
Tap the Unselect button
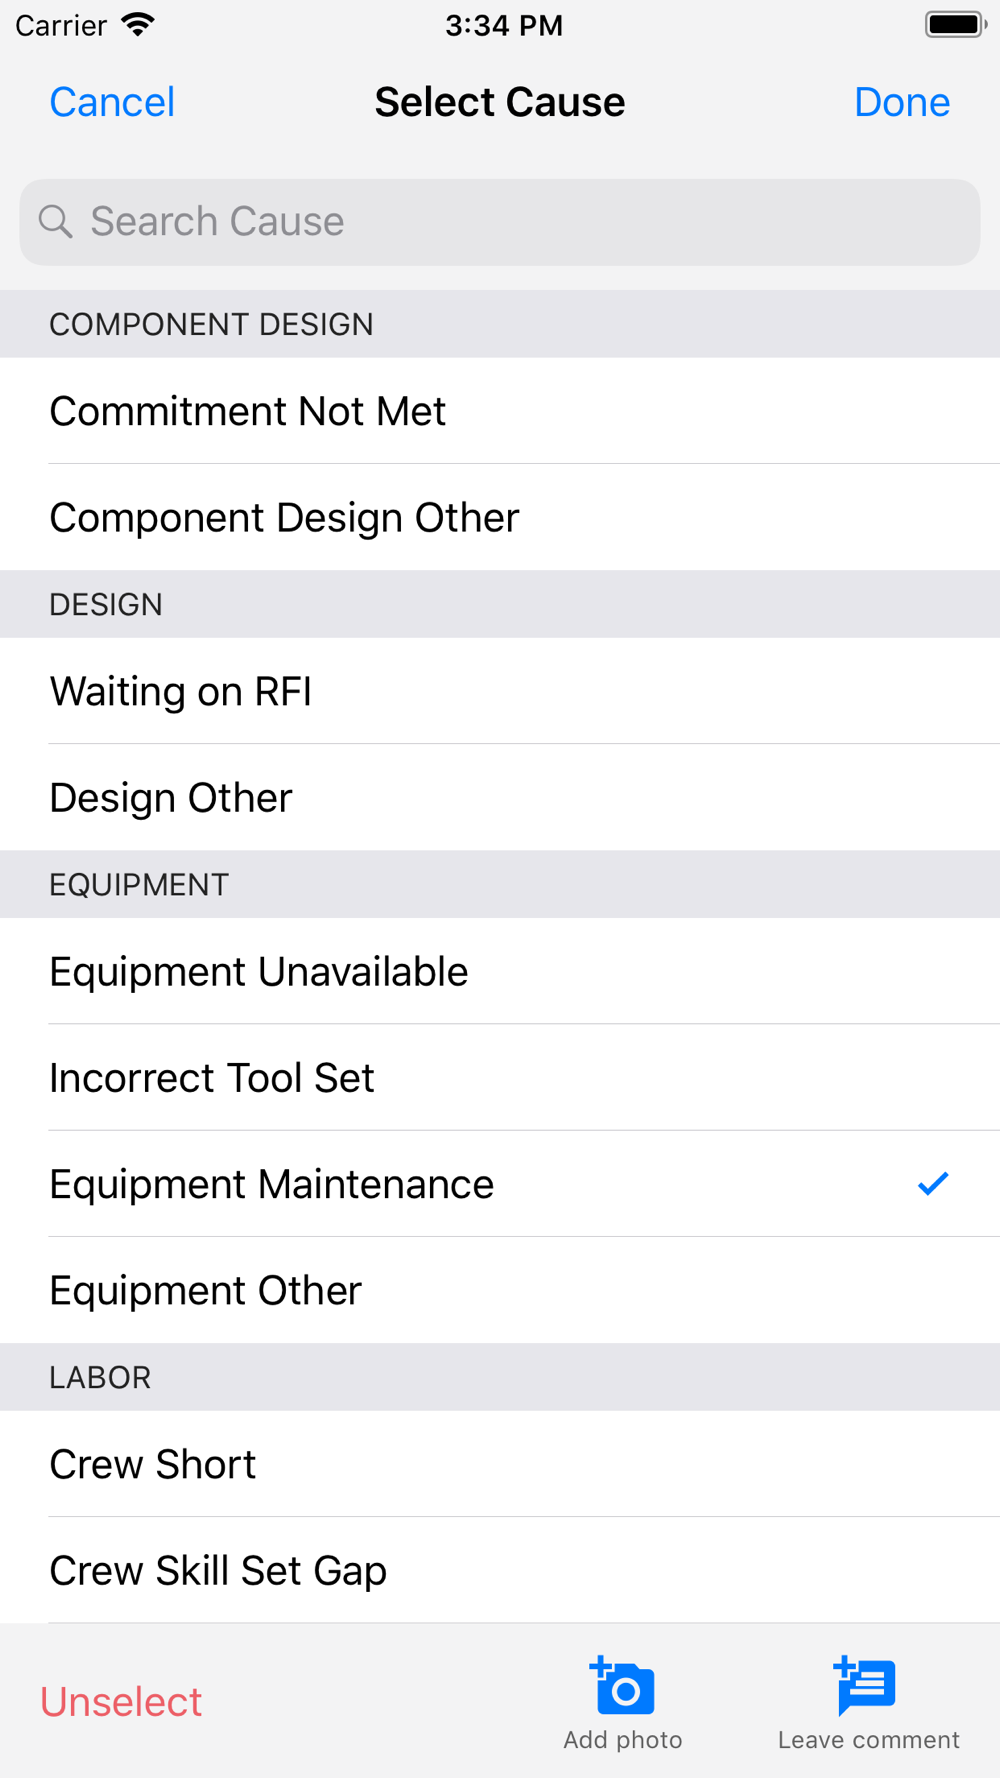pos(121,1701)
